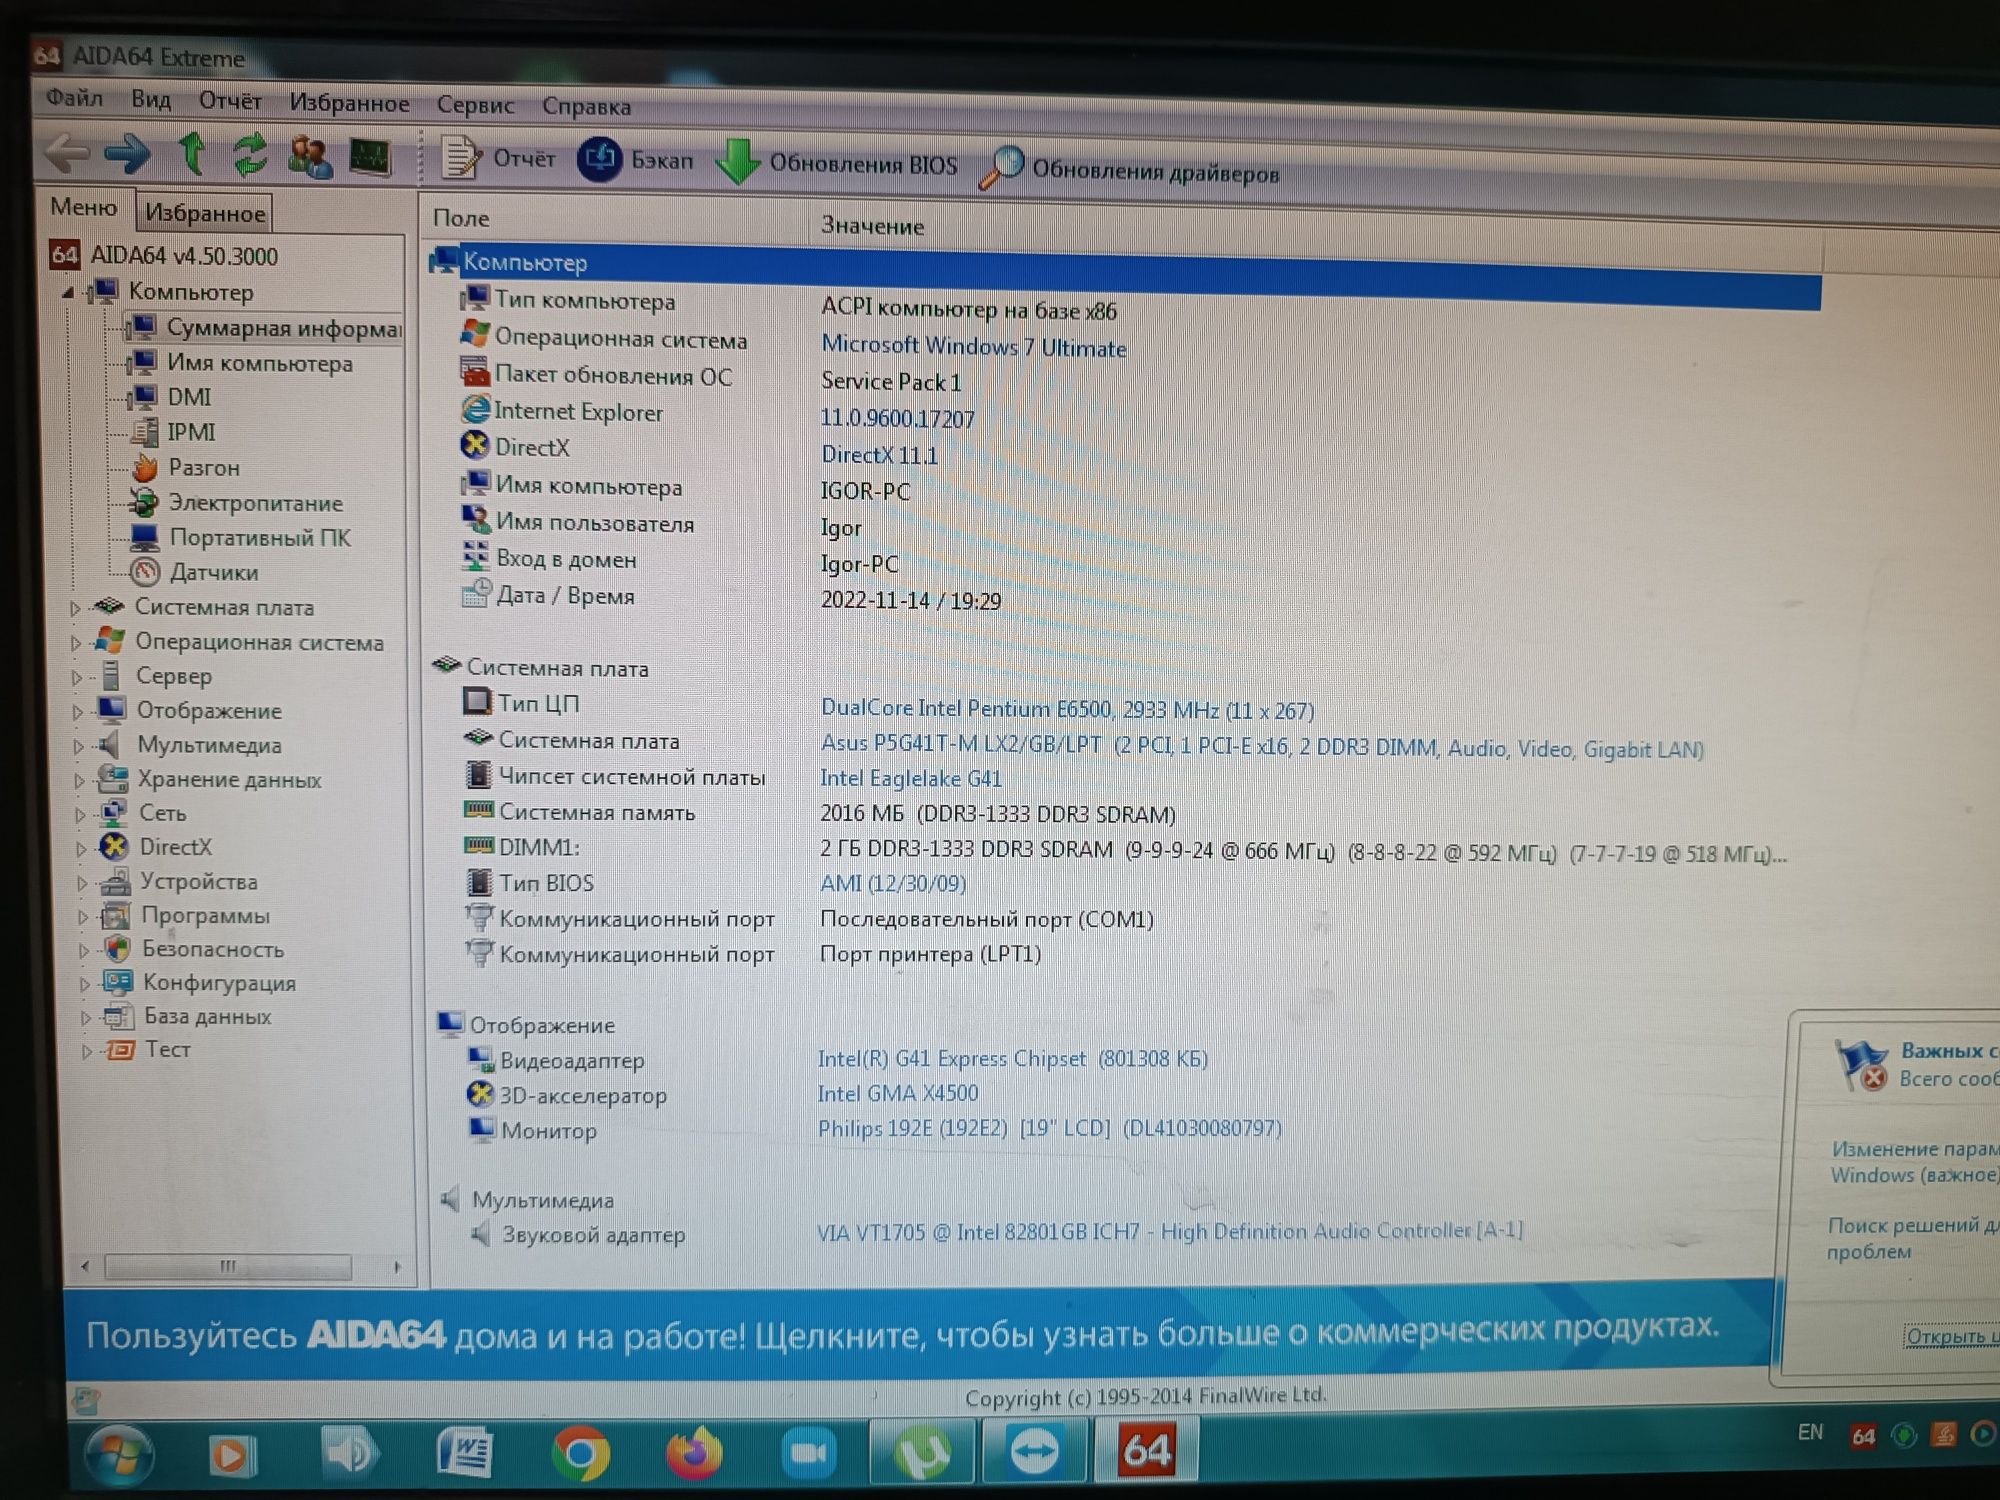Click the Philips 192E monitor link
This screenshot has width=2000, height=1500.
tap(1049, 1128)
